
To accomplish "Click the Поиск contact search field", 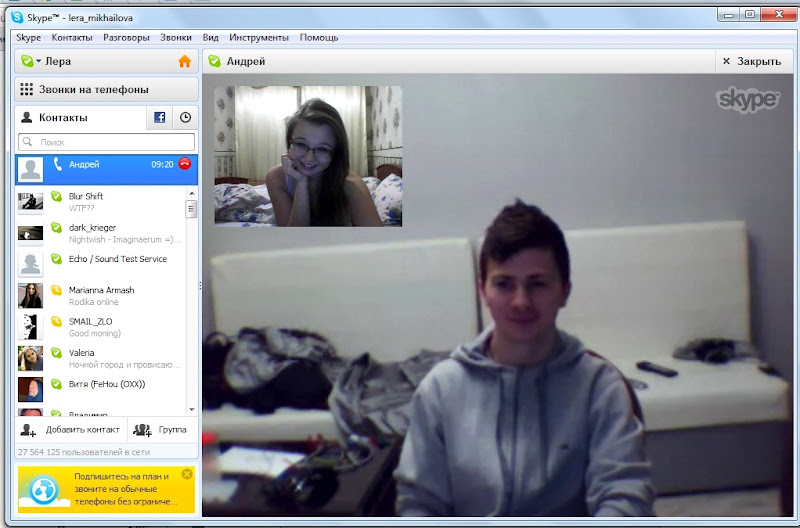I will (106, 142).
